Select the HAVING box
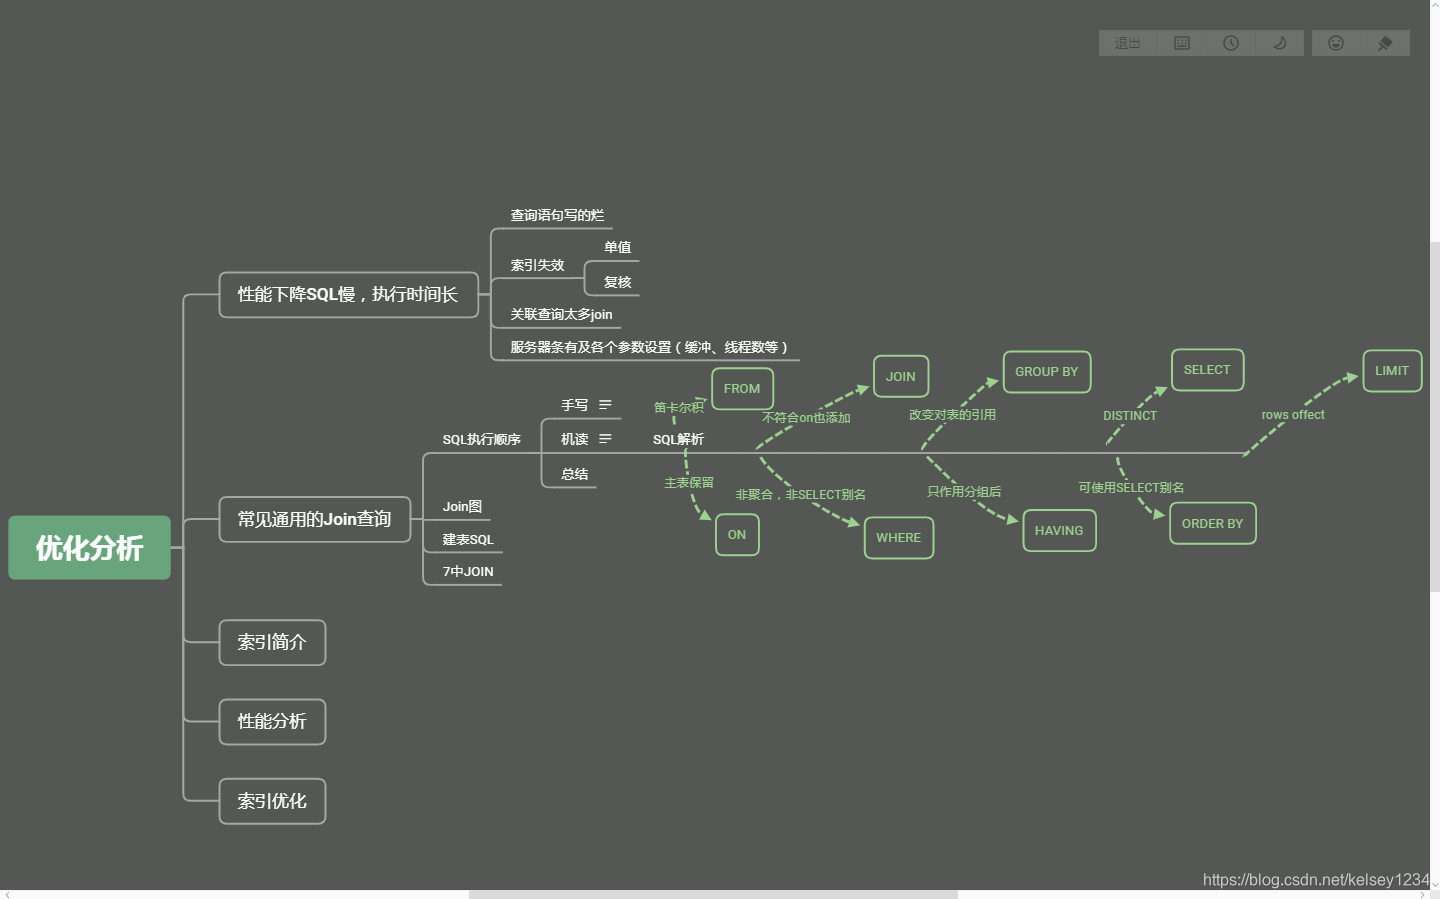 click(x=1059, y=531)
